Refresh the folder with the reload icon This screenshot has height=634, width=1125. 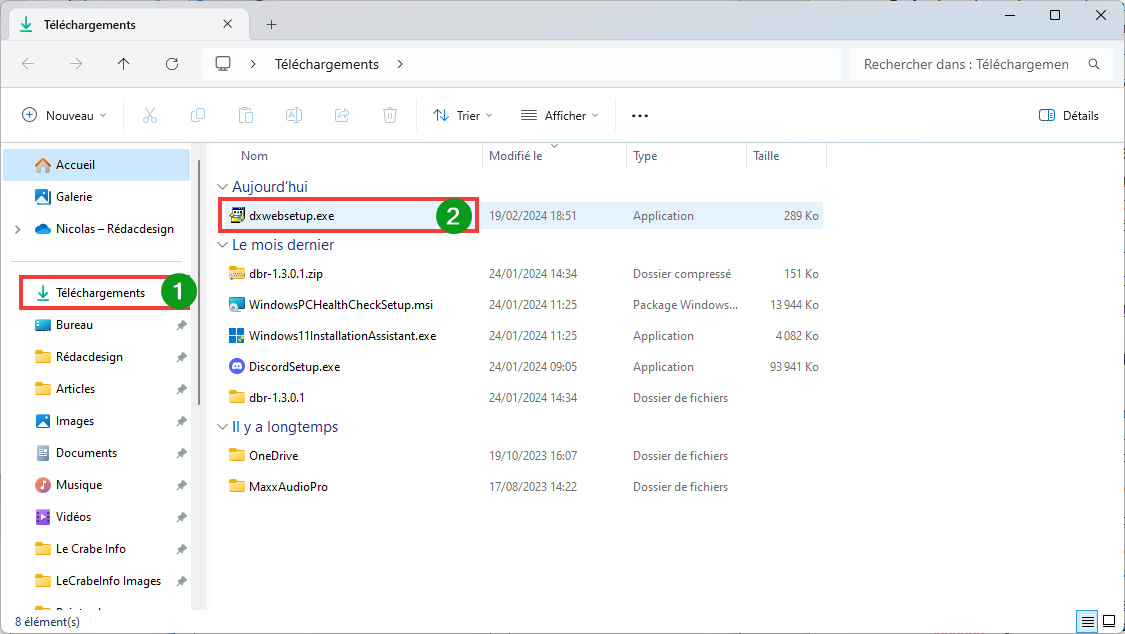pyautogui.click(x=171, y=64)
